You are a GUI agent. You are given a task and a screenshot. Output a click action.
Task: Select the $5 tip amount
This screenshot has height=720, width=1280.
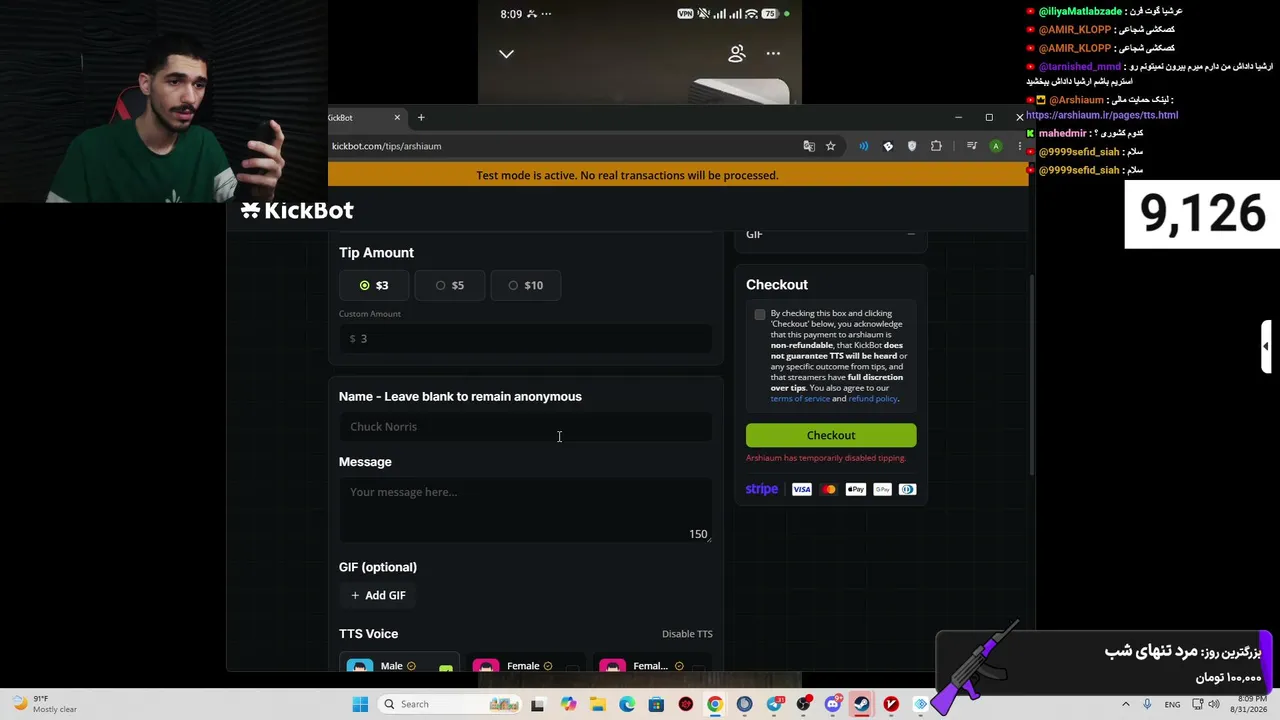coord(450,285)
